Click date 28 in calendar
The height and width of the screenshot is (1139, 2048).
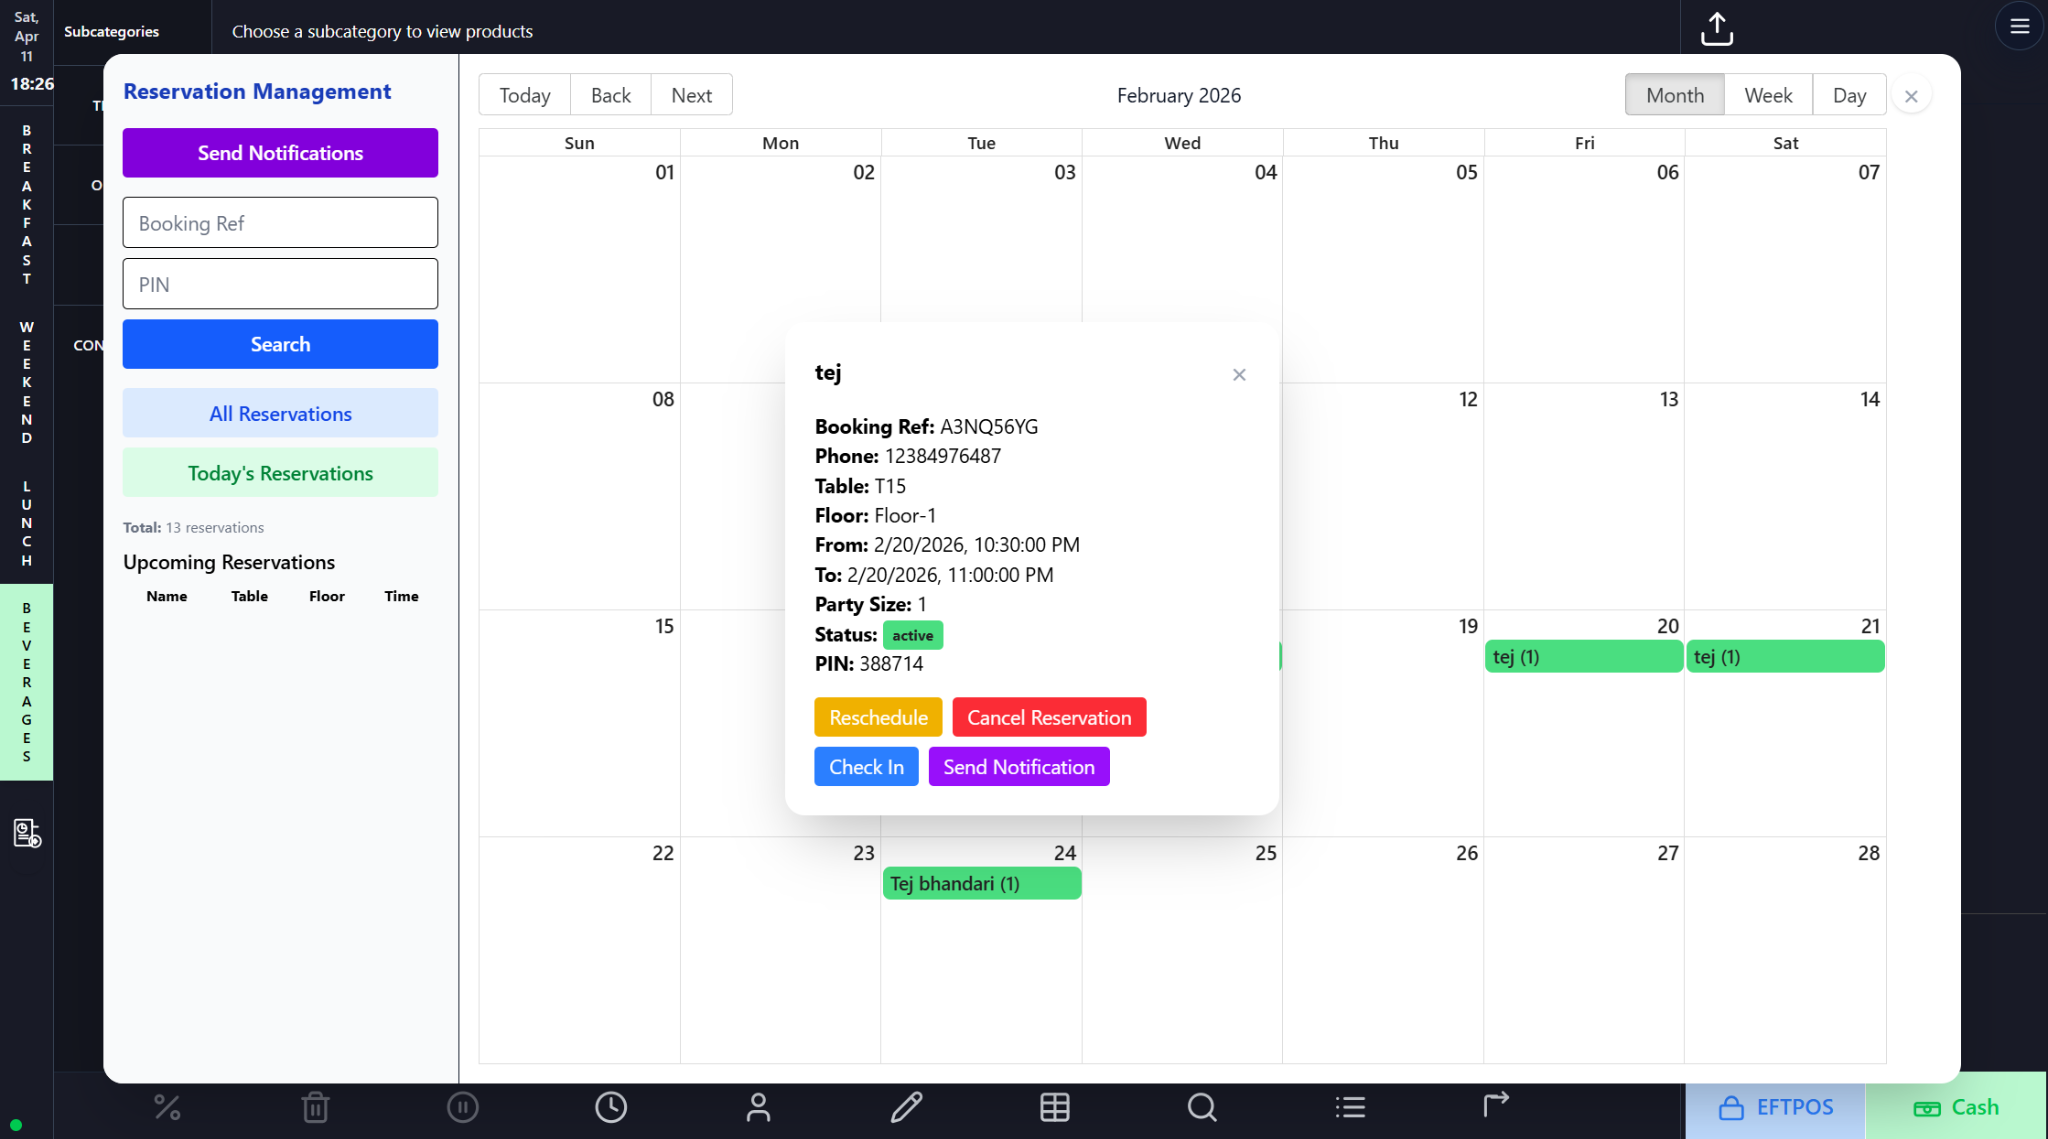pos(1868,853)
